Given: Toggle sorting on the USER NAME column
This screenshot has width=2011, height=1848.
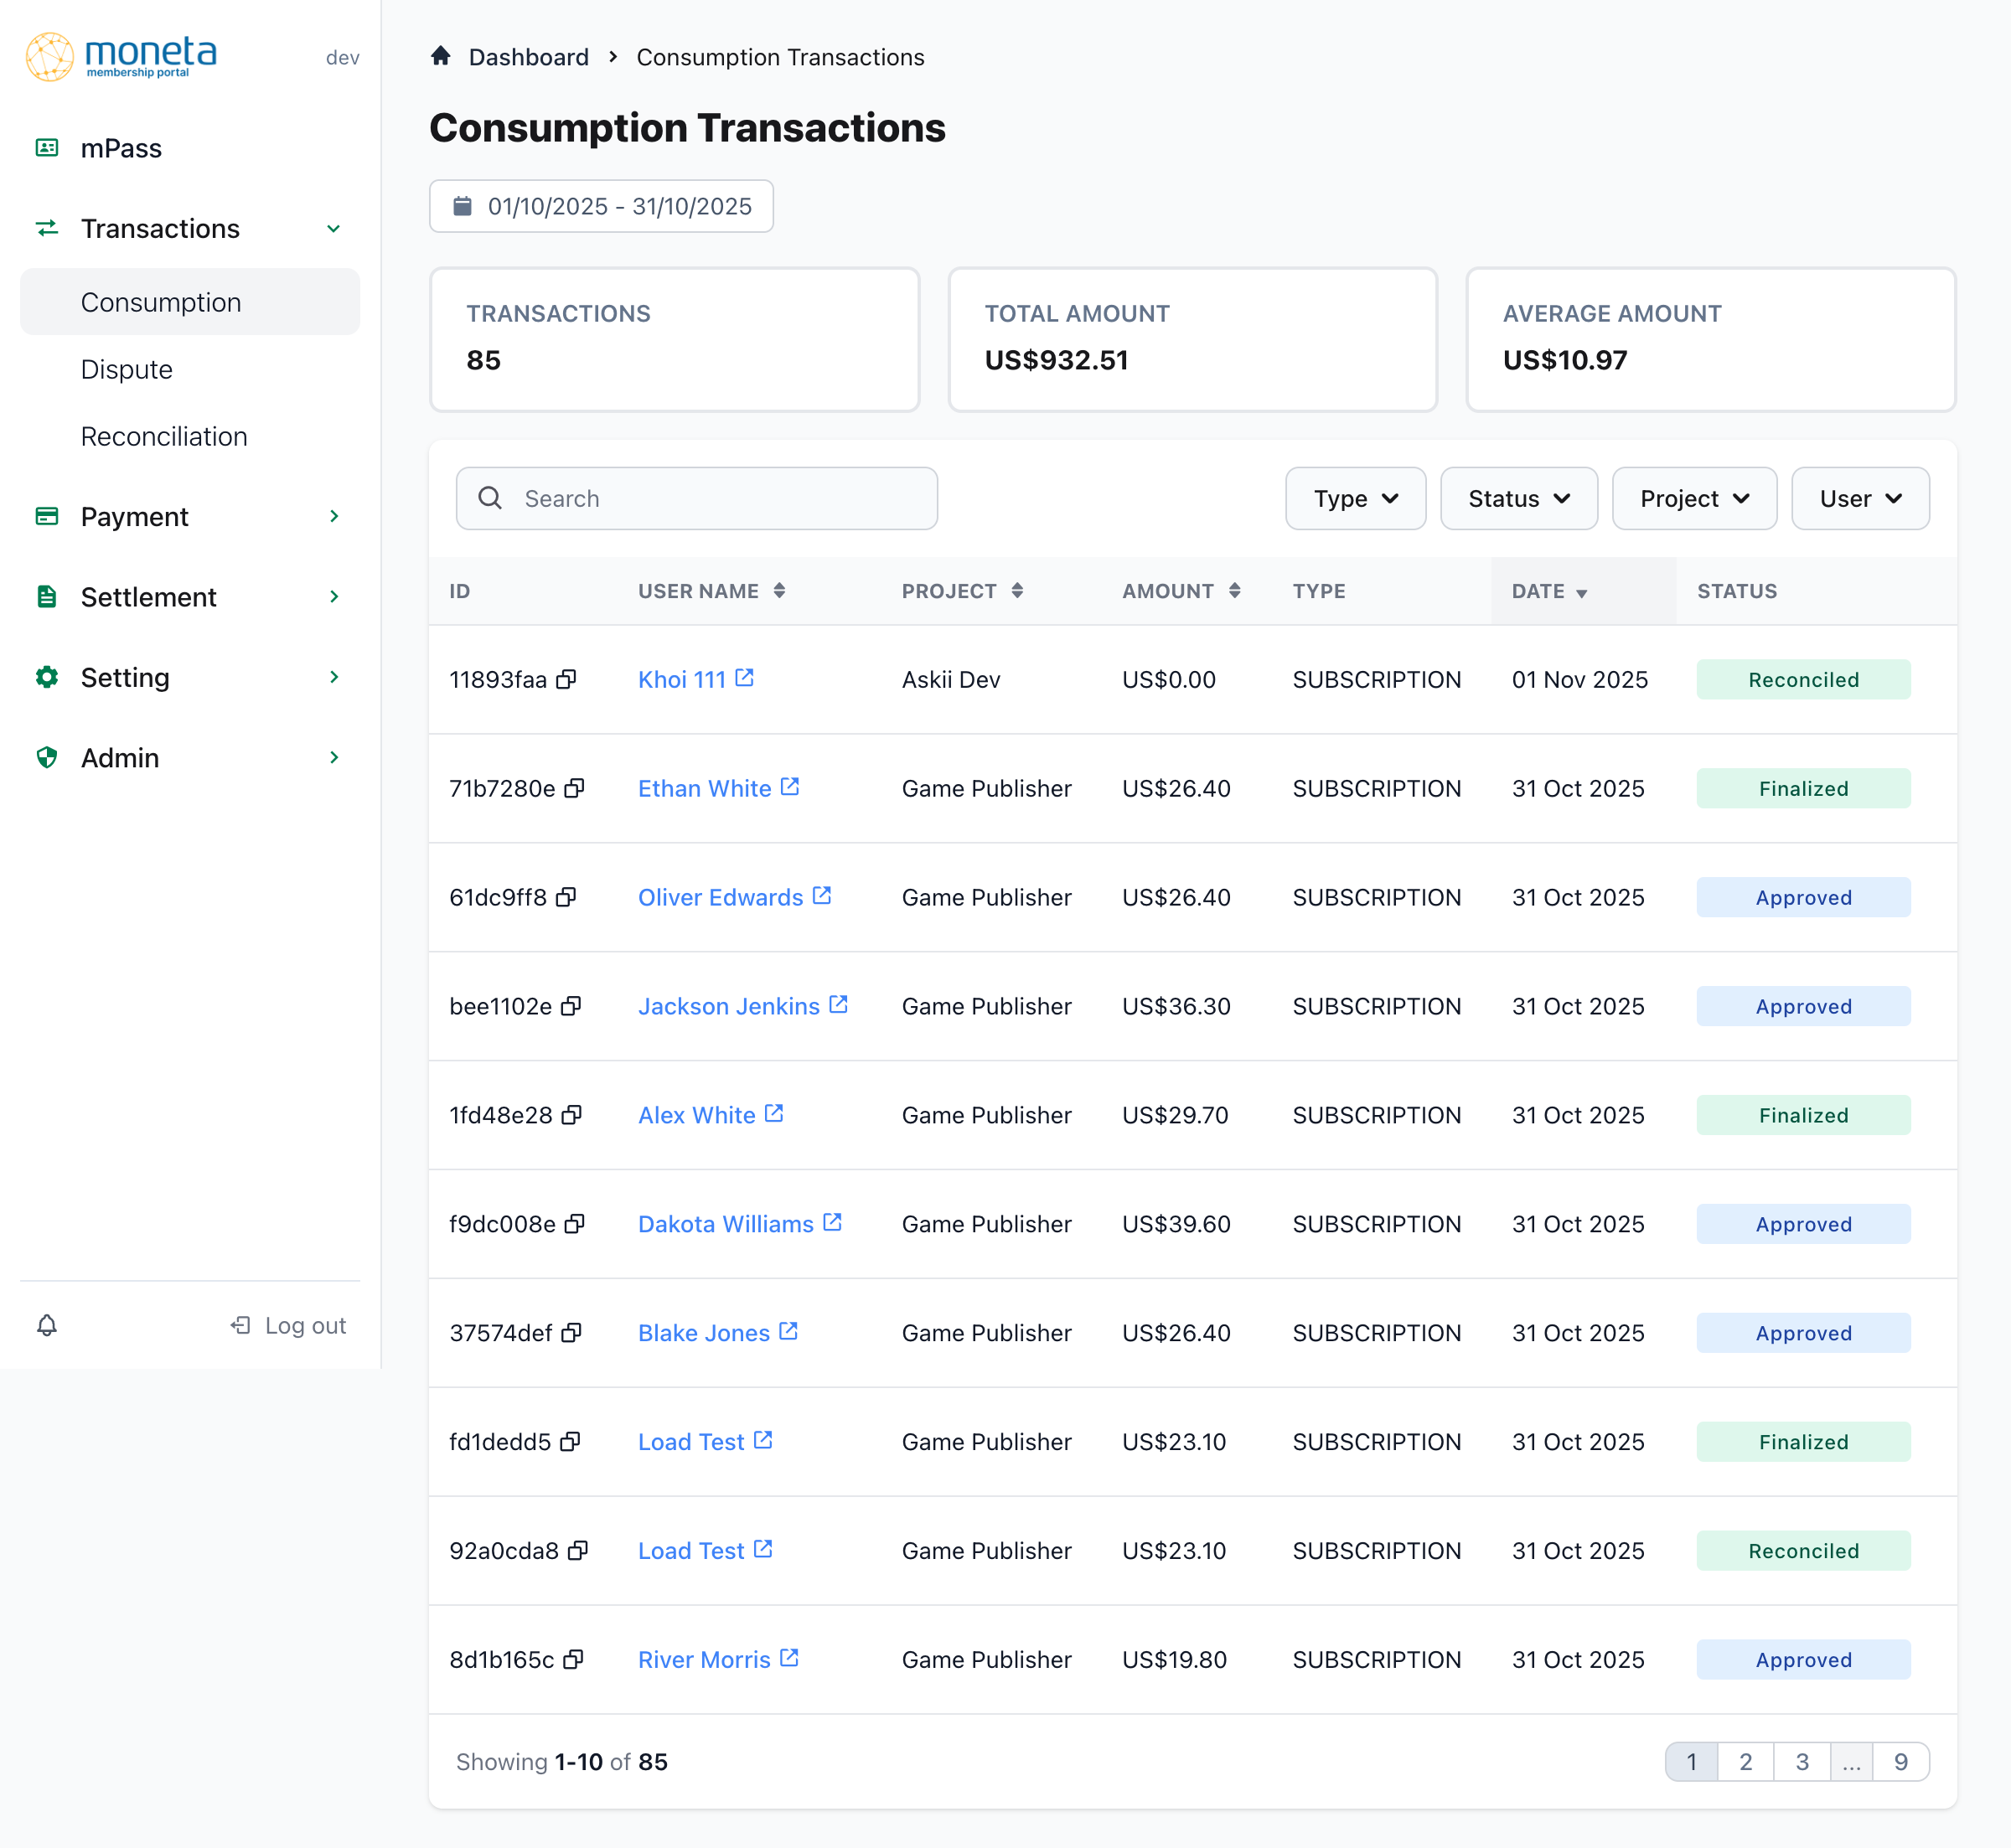Looking at the screenshot, I should point(781,590).
